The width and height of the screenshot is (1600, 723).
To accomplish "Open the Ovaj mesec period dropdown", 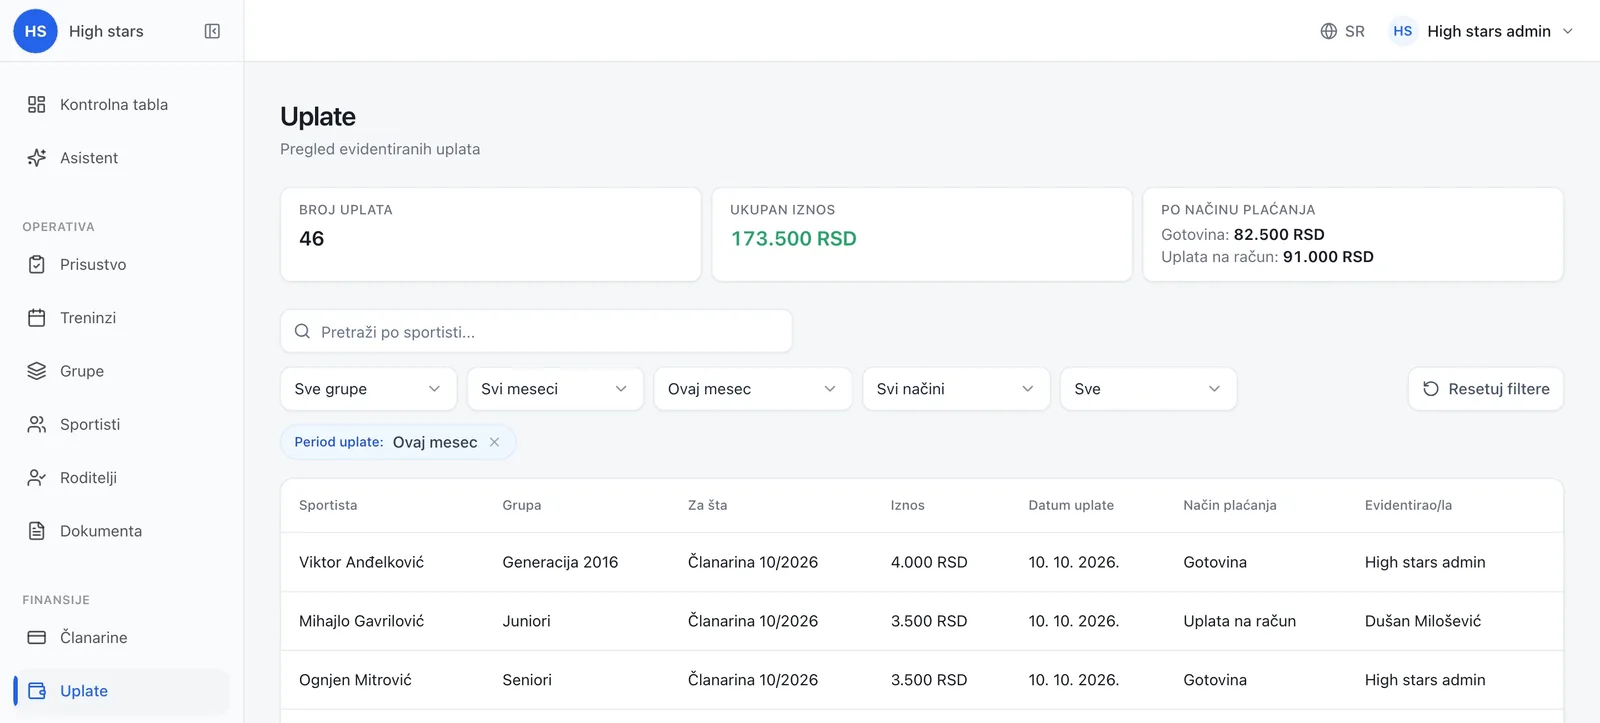I will pos(752,389).
